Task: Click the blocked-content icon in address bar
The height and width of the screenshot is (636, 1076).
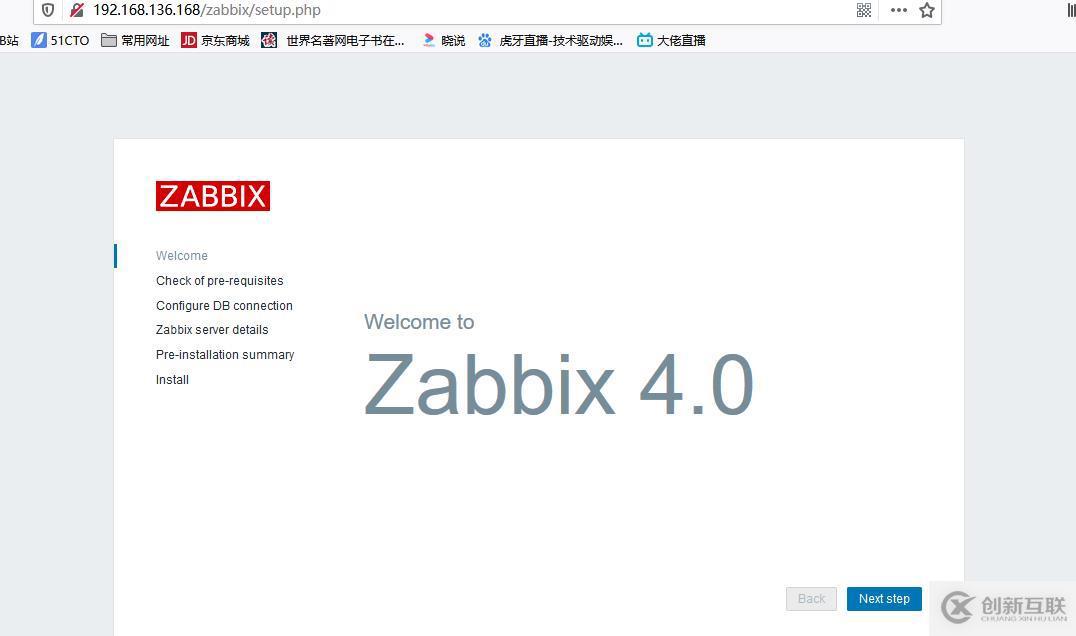Action: coord(76,10)
